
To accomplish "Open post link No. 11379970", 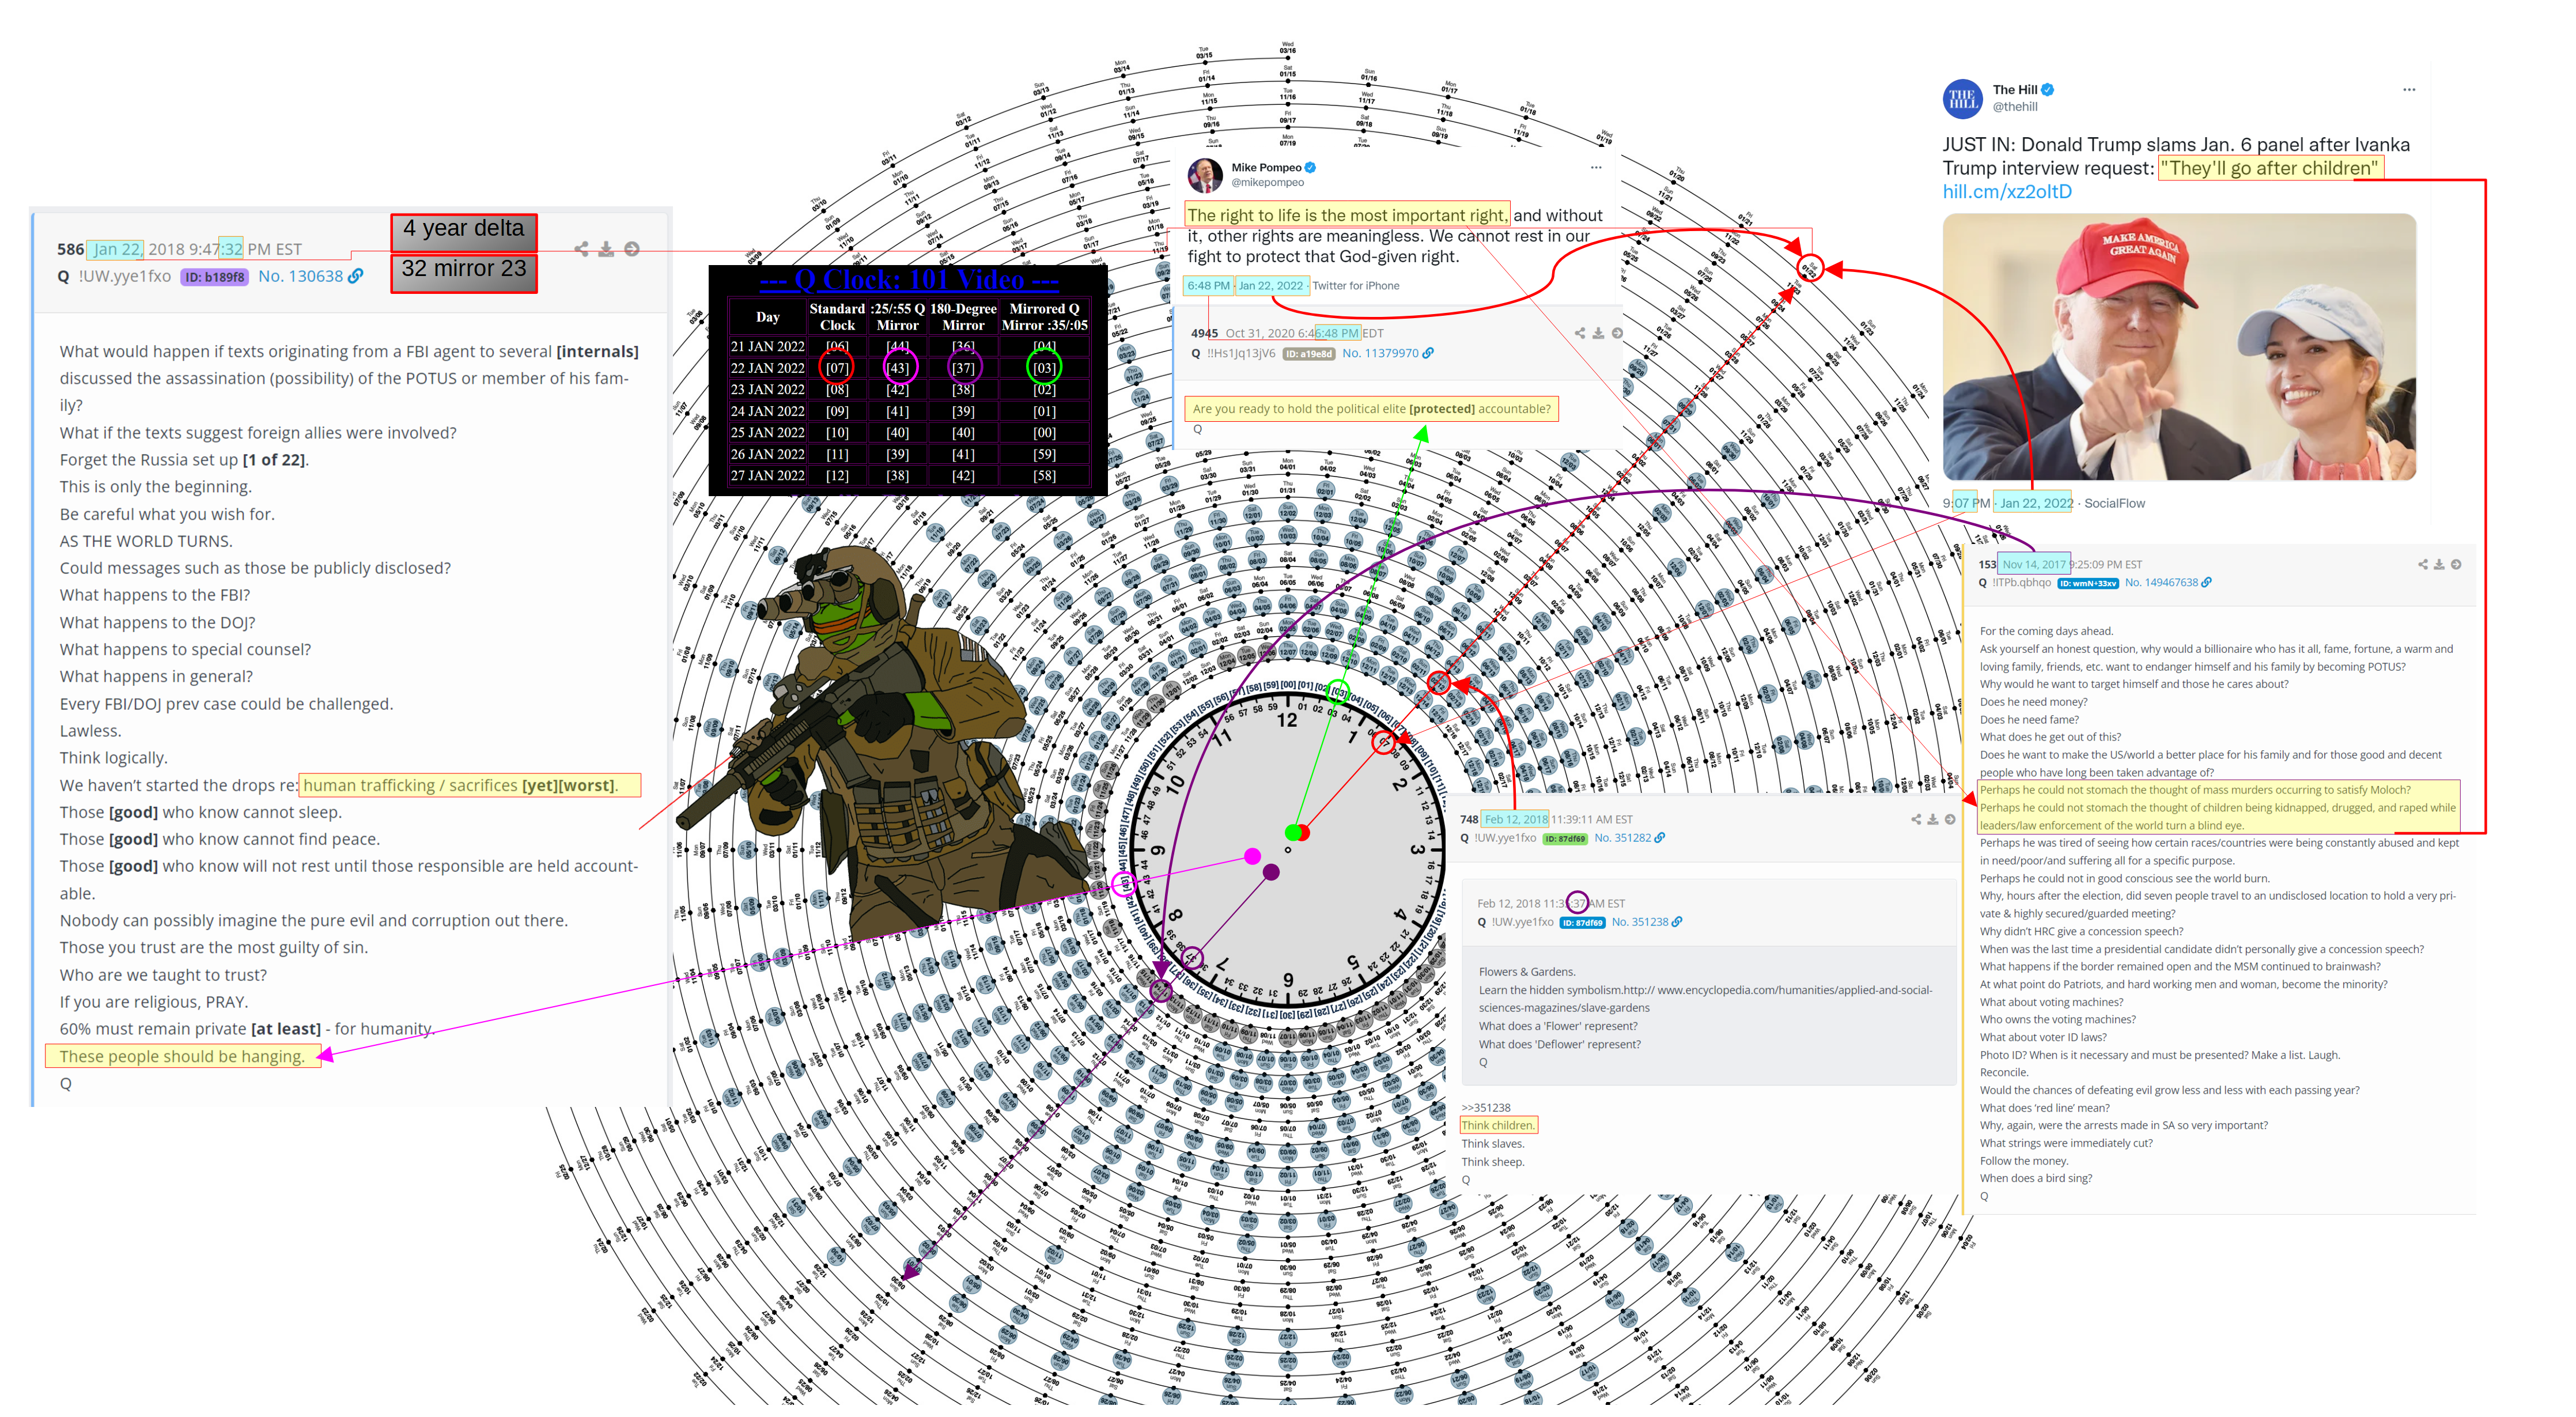I will click(x=1380, y=353).
